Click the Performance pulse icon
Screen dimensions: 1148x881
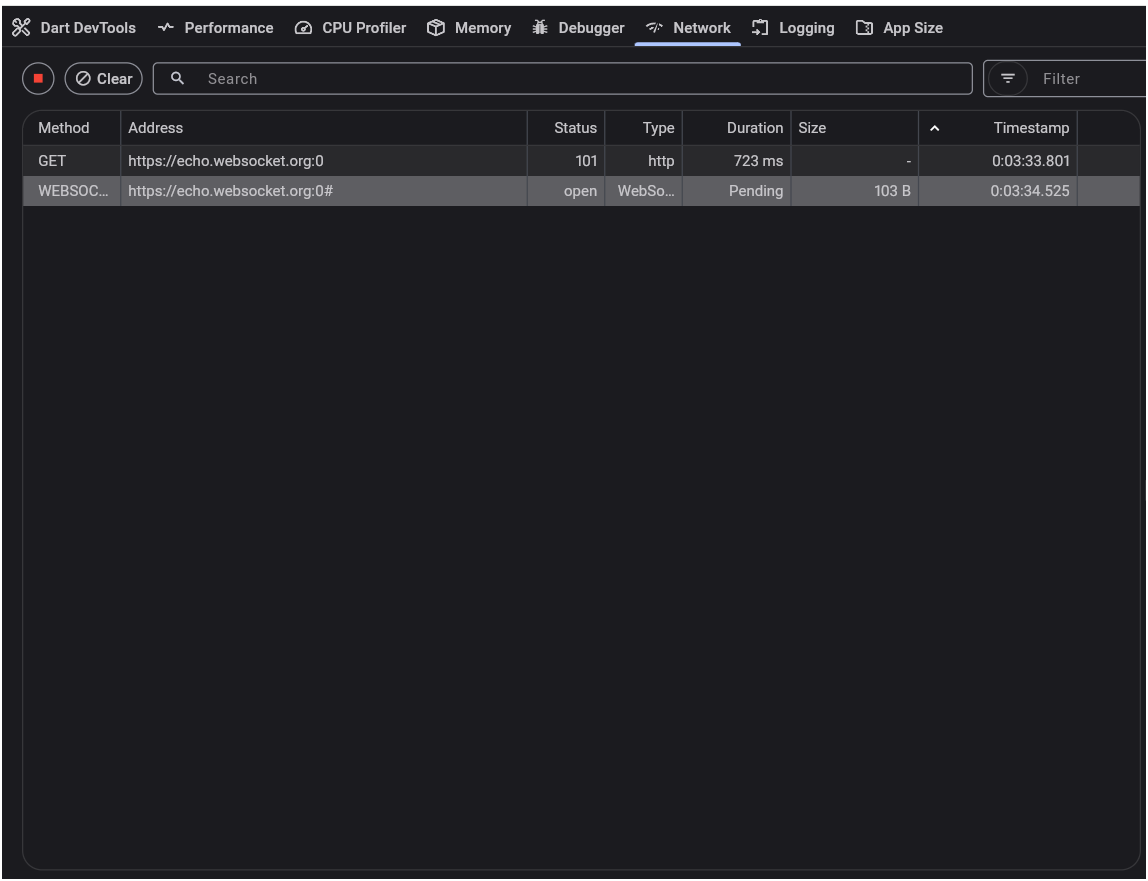click(x=165, y=28)
